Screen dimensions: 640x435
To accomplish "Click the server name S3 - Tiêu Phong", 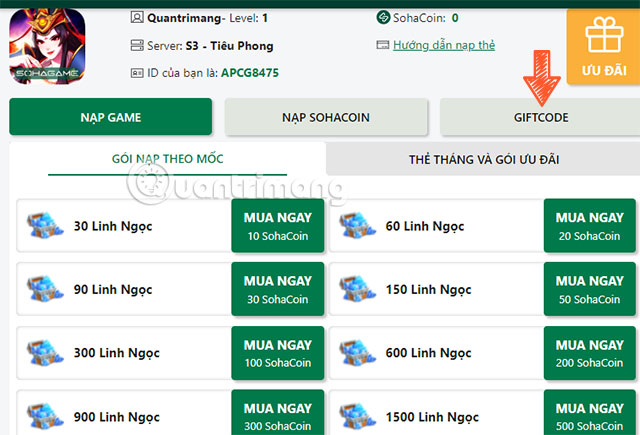I will (x=229, y=46).
